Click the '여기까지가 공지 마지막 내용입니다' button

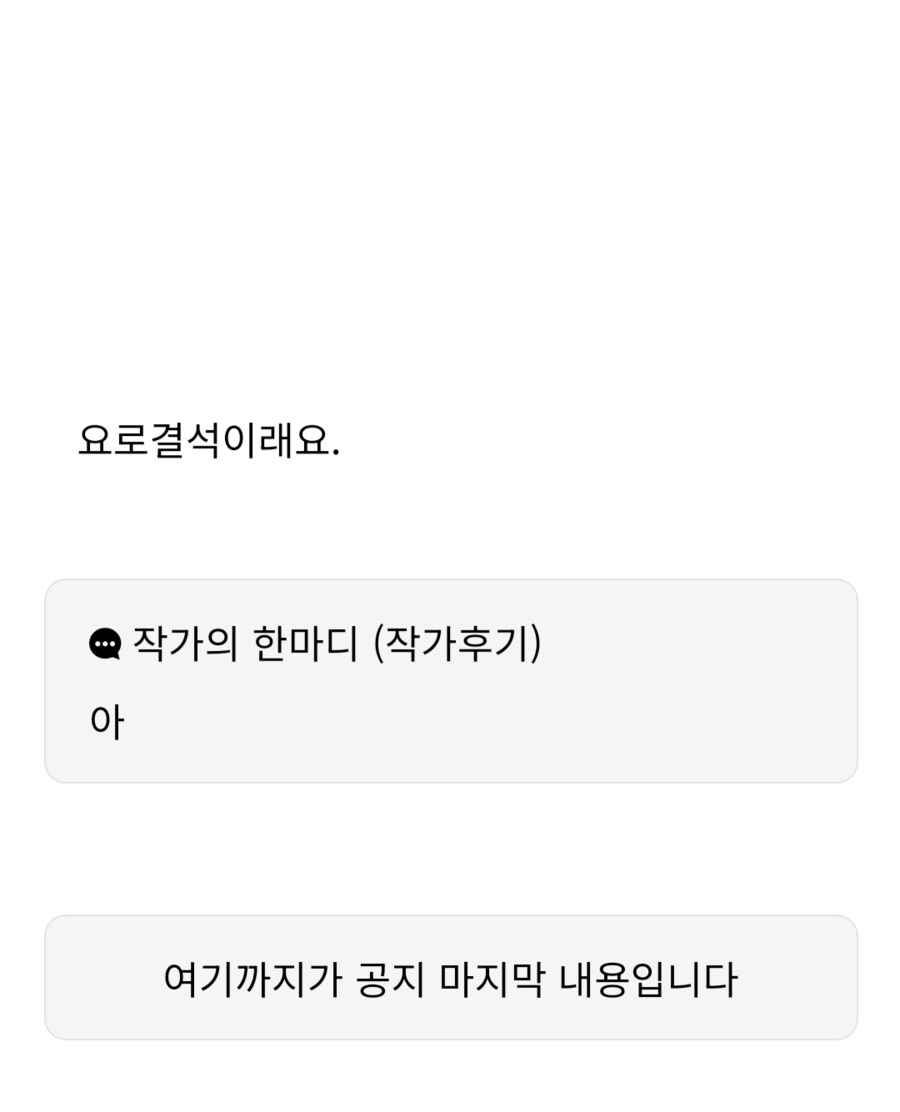point(450,978)
